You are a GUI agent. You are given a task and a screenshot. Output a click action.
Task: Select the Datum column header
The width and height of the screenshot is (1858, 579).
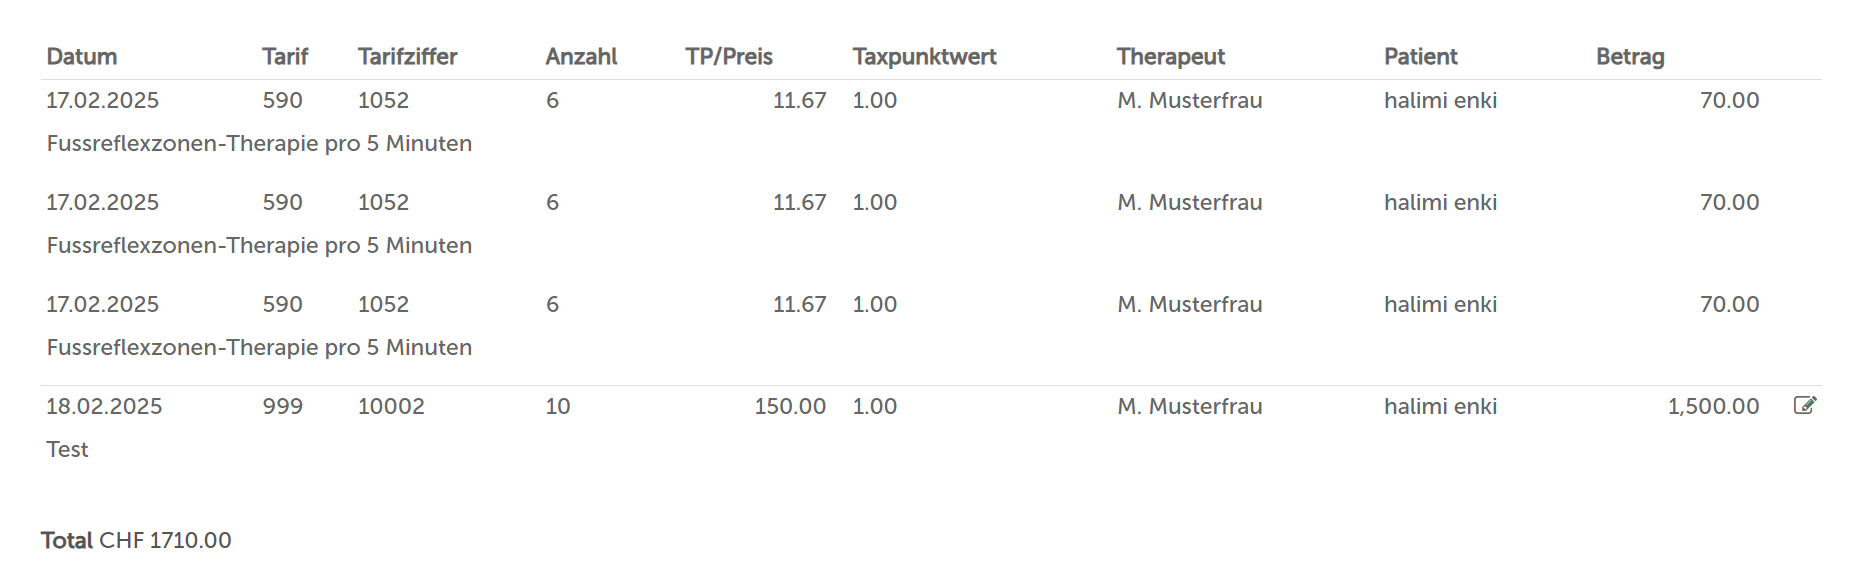82,57
